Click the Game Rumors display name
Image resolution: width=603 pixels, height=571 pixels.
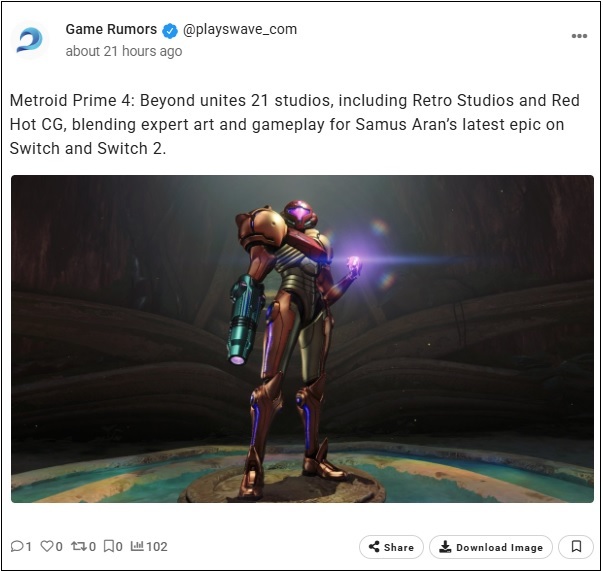[111, 29]
